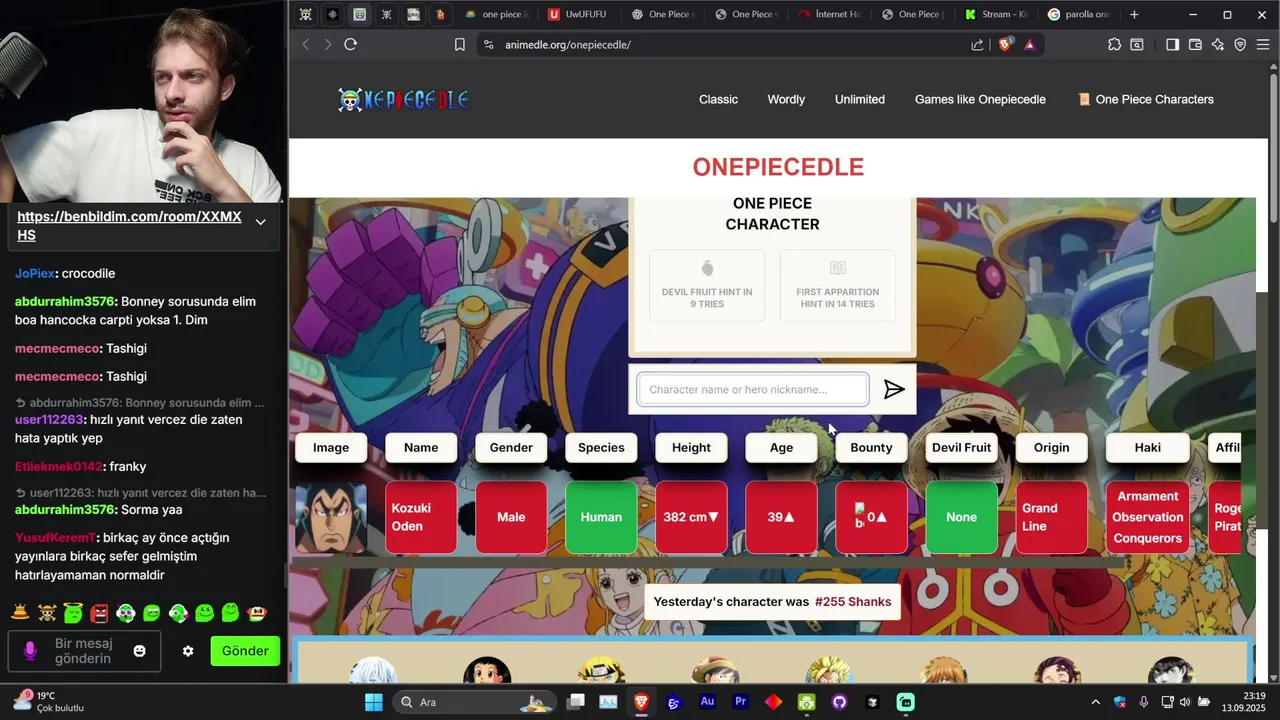Click the Height column header
The width and height of the screenshot is (1280, 720).
tap(691, 447)
